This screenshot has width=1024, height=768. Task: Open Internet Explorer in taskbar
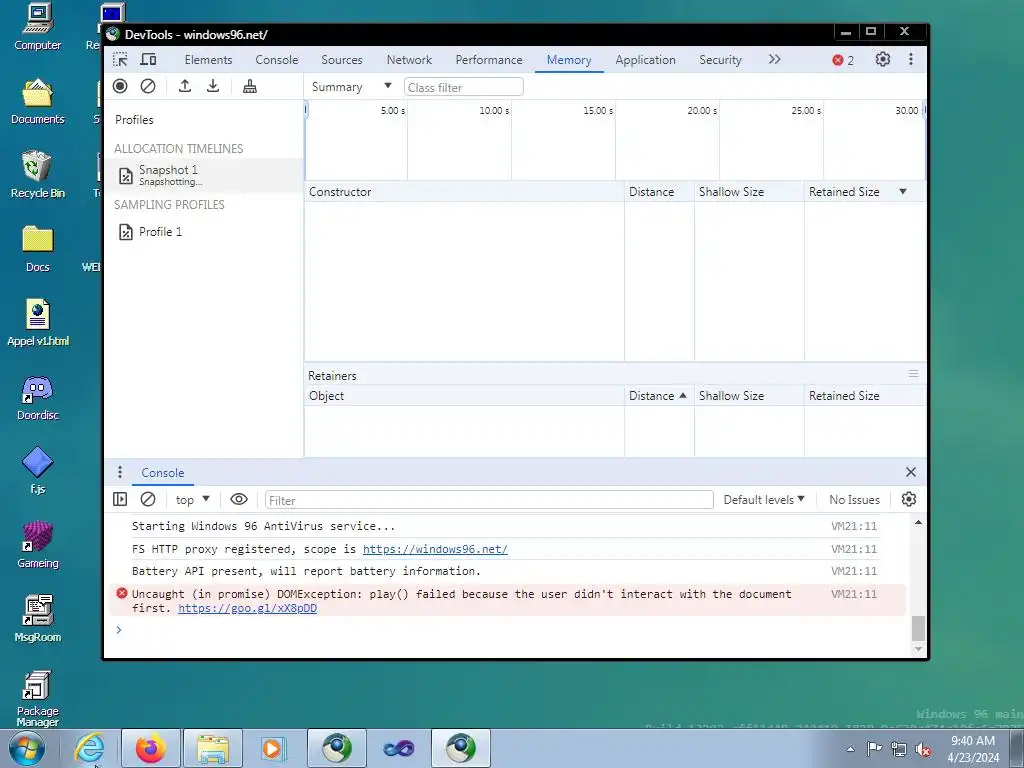pos(89,748)
